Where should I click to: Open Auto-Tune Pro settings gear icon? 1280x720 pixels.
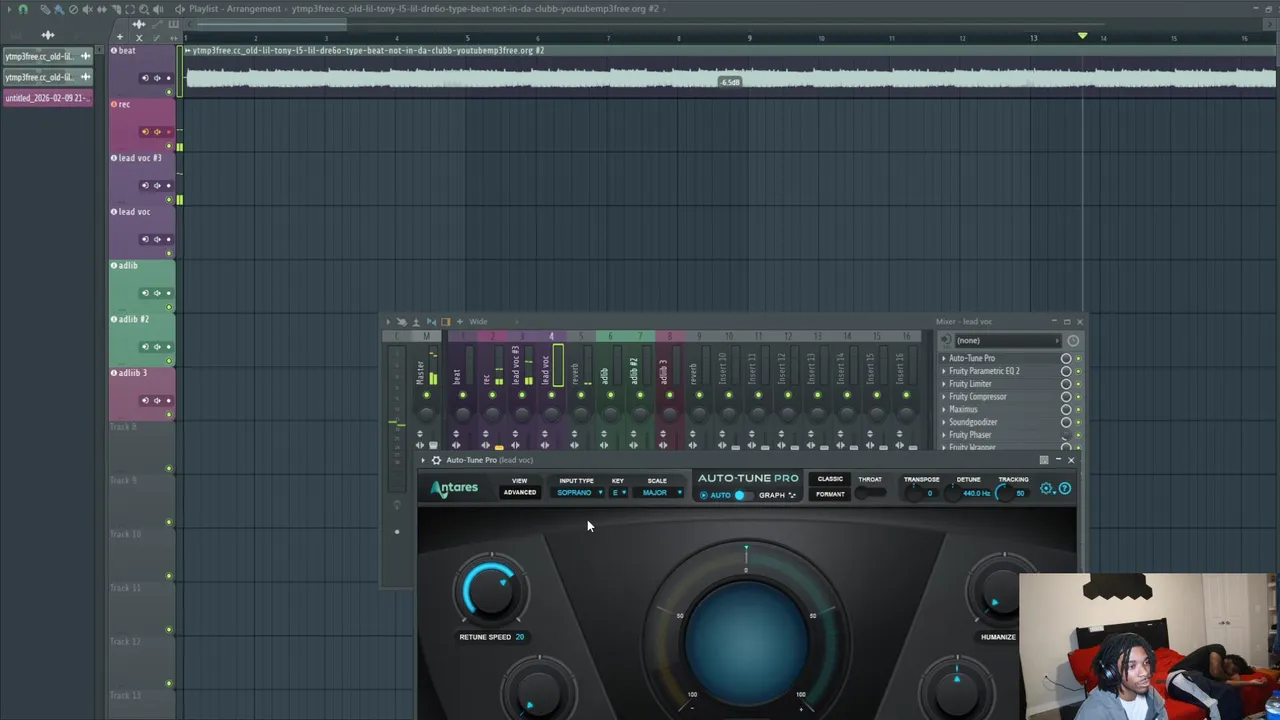(x=1047, y=488)
